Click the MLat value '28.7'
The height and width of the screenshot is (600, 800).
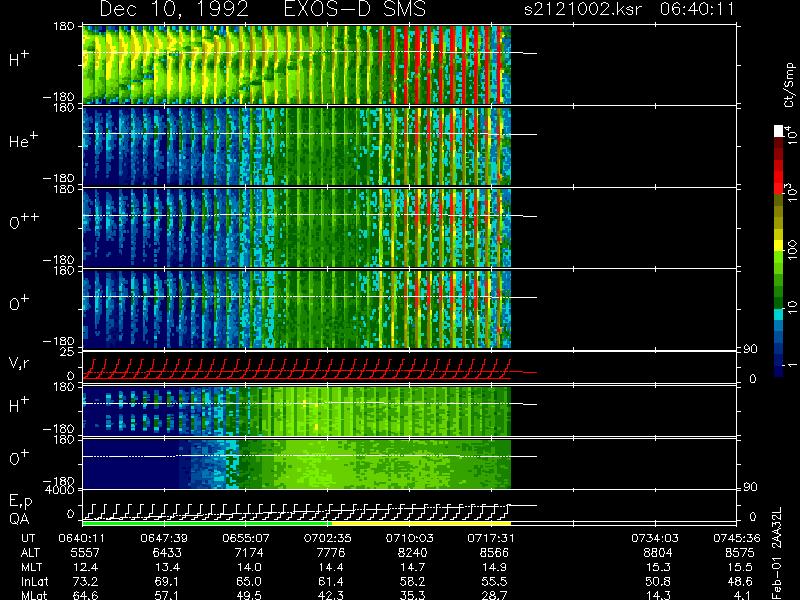(x=494, y=595)
